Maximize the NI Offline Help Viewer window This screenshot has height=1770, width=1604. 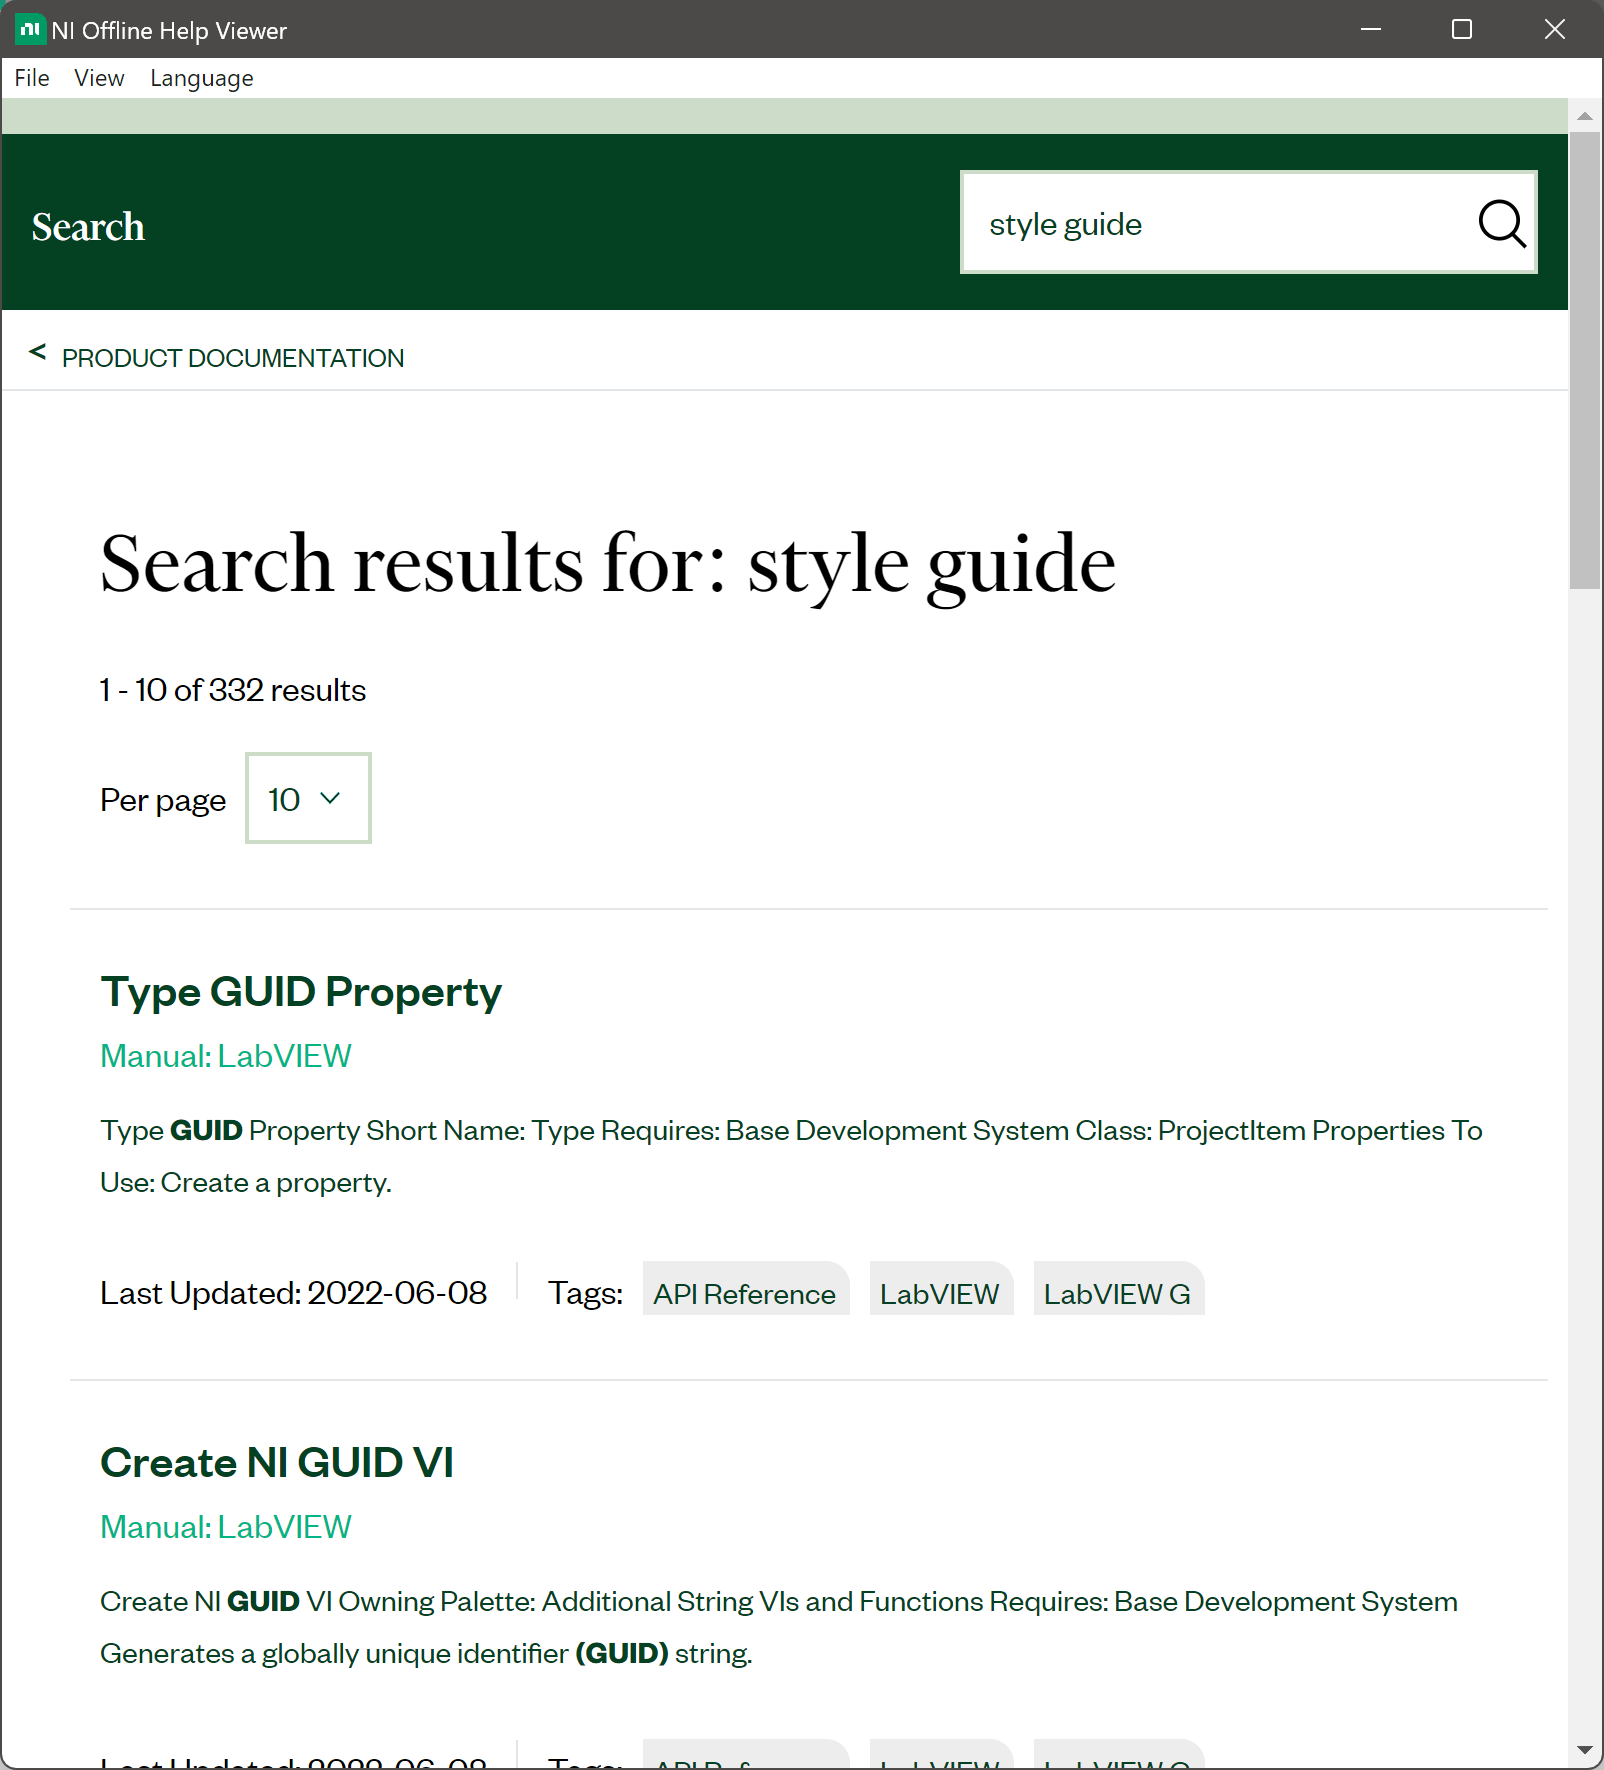tap(1462, 29)
